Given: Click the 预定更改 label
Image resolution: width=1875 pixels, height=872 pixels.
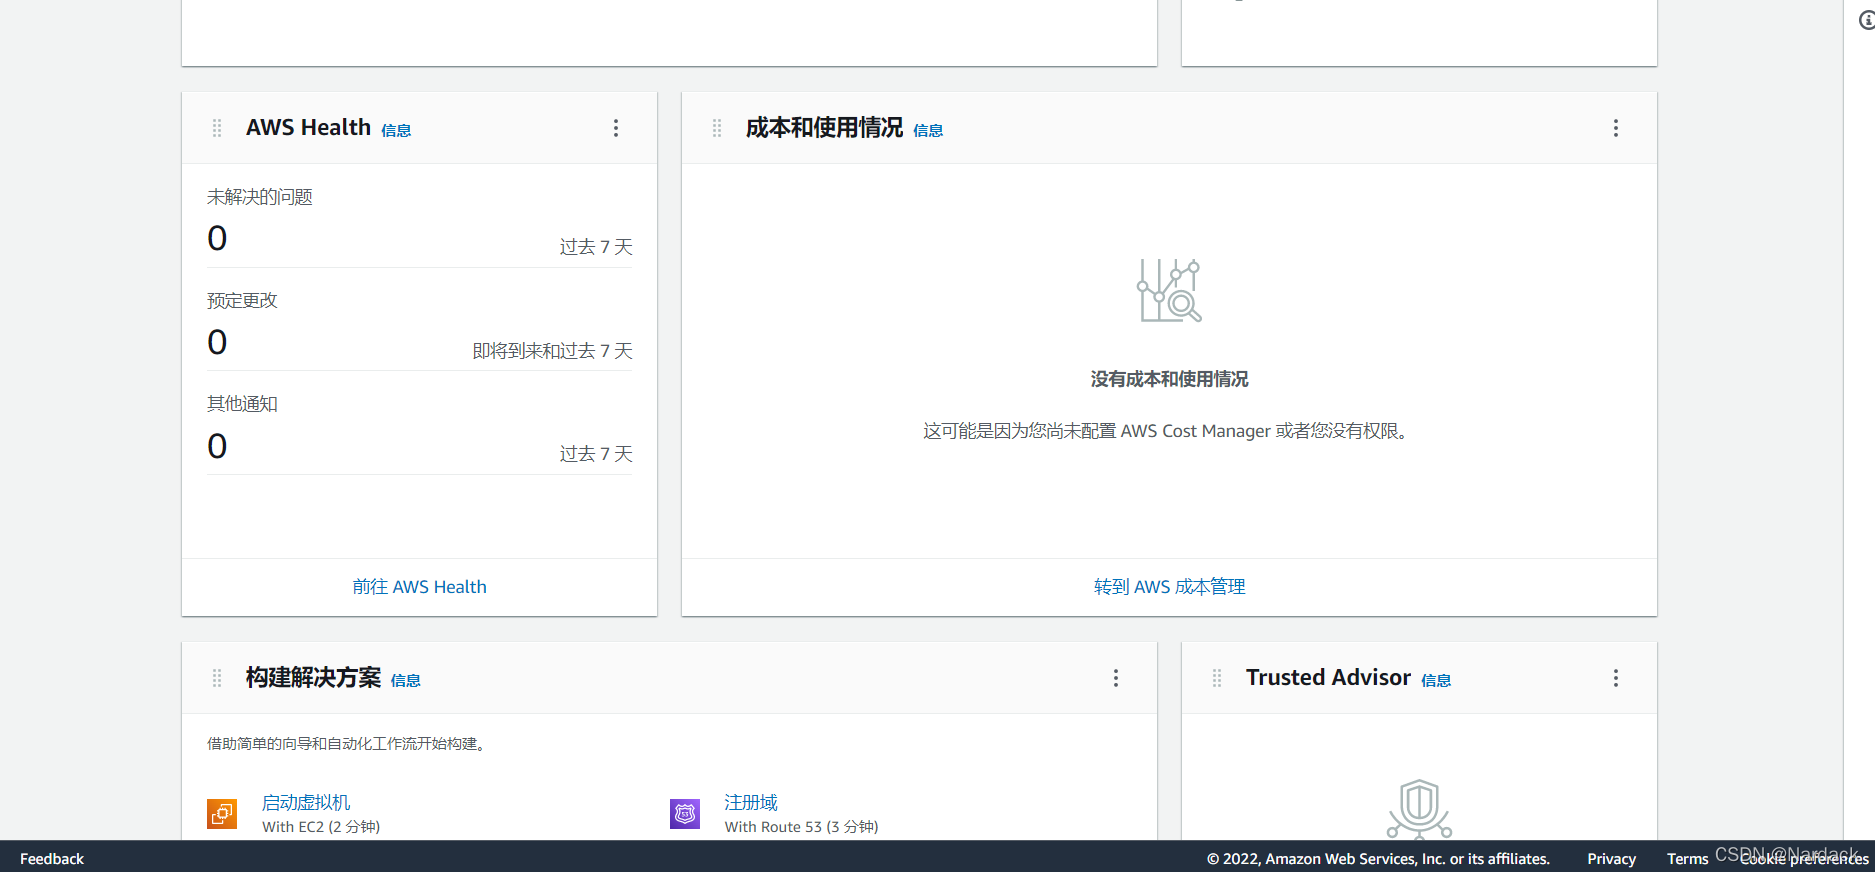Looking at the screenshot, I should point(242,300).
